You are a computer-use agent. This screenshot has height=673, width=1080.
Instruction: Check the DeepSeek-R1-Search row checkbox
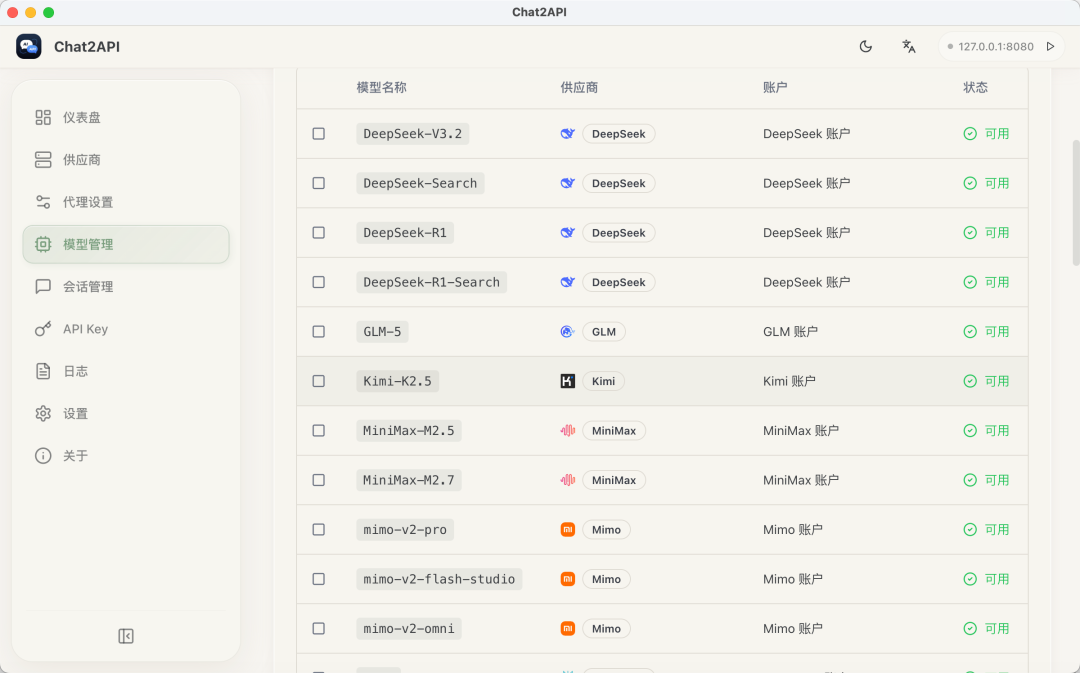coord(318,282)
